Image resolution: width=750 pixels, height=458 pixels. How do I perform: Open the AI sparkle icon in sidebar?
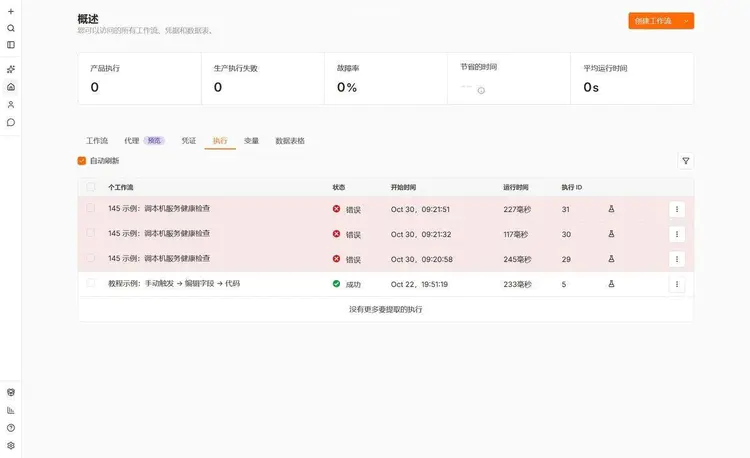coord(11,69)
